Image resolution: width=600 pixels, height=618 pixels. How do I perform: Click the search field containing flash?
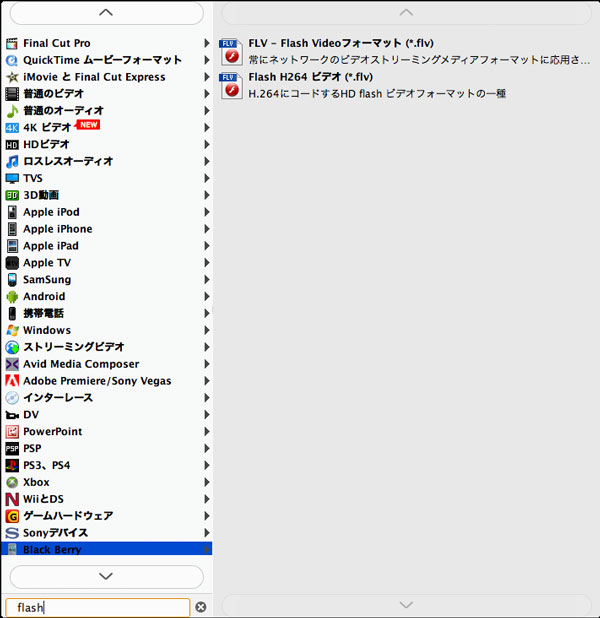click(x=97, y=607)
